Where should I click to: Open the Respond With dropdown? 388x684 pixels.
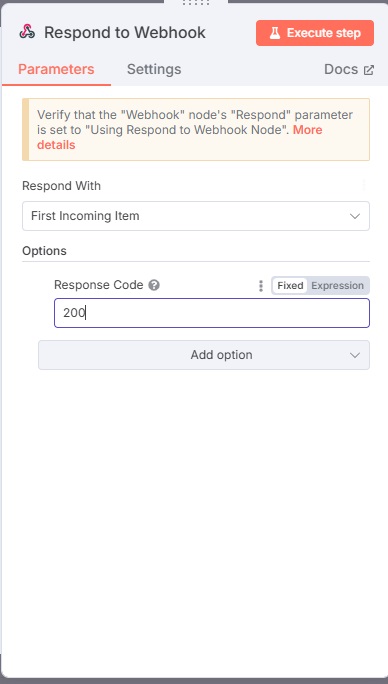196,216
